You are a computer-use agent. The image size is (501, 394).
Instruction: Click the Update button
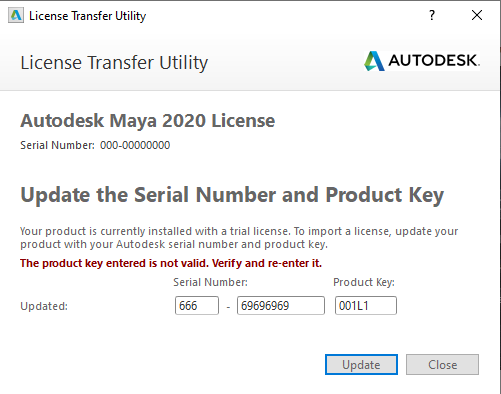[x=361, y=365]
